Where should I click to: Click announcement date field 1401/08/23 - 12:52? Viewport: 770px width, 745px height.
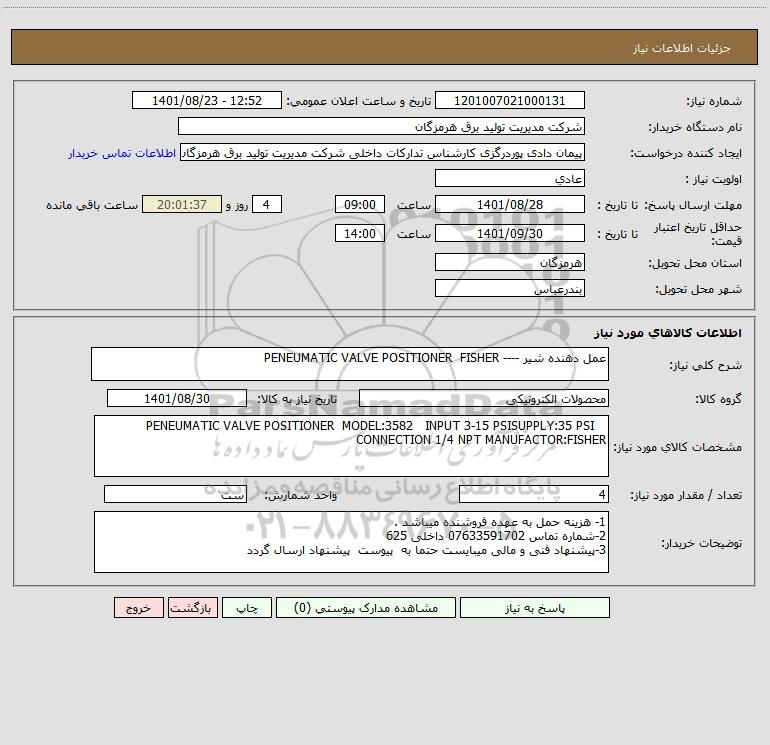click(207, 100)
